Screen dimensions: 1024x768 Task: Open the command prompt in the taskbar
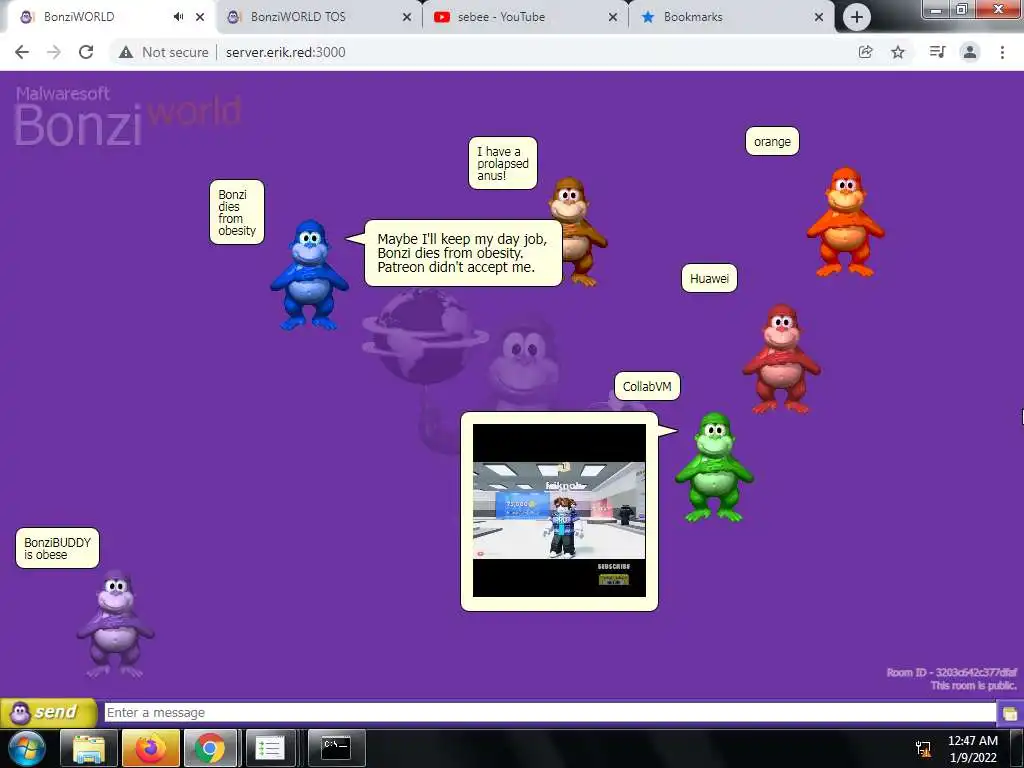click(336, 748)
